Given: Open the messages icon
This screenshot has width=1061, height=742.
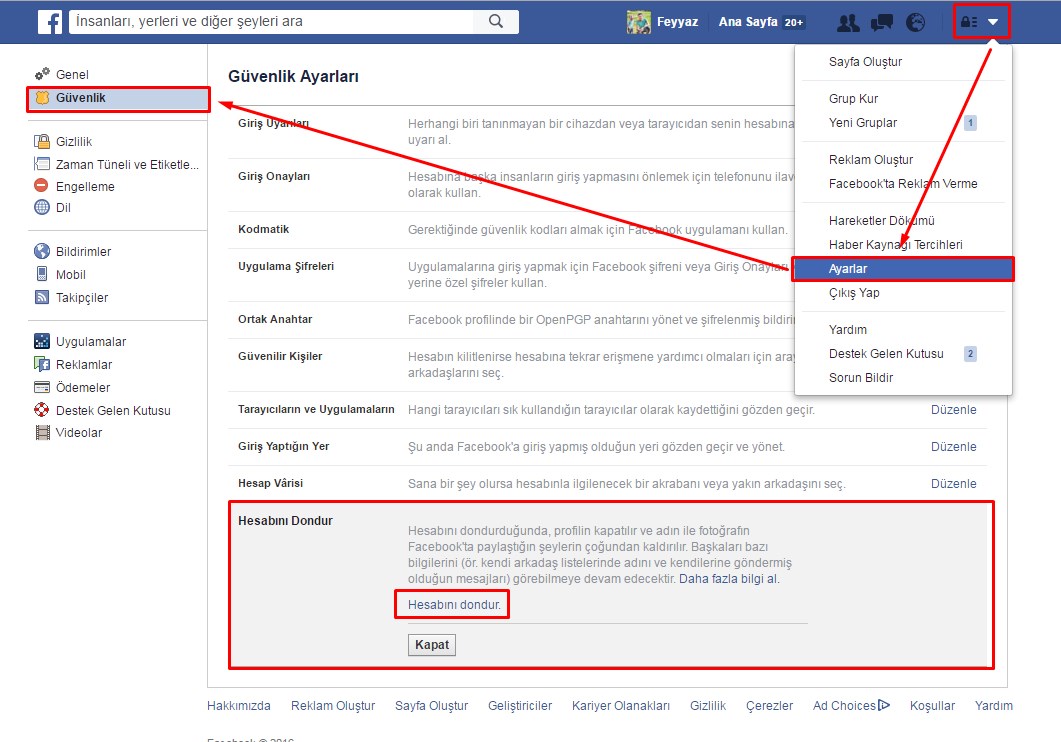Looking at the screenshot, I should (881, 22).
